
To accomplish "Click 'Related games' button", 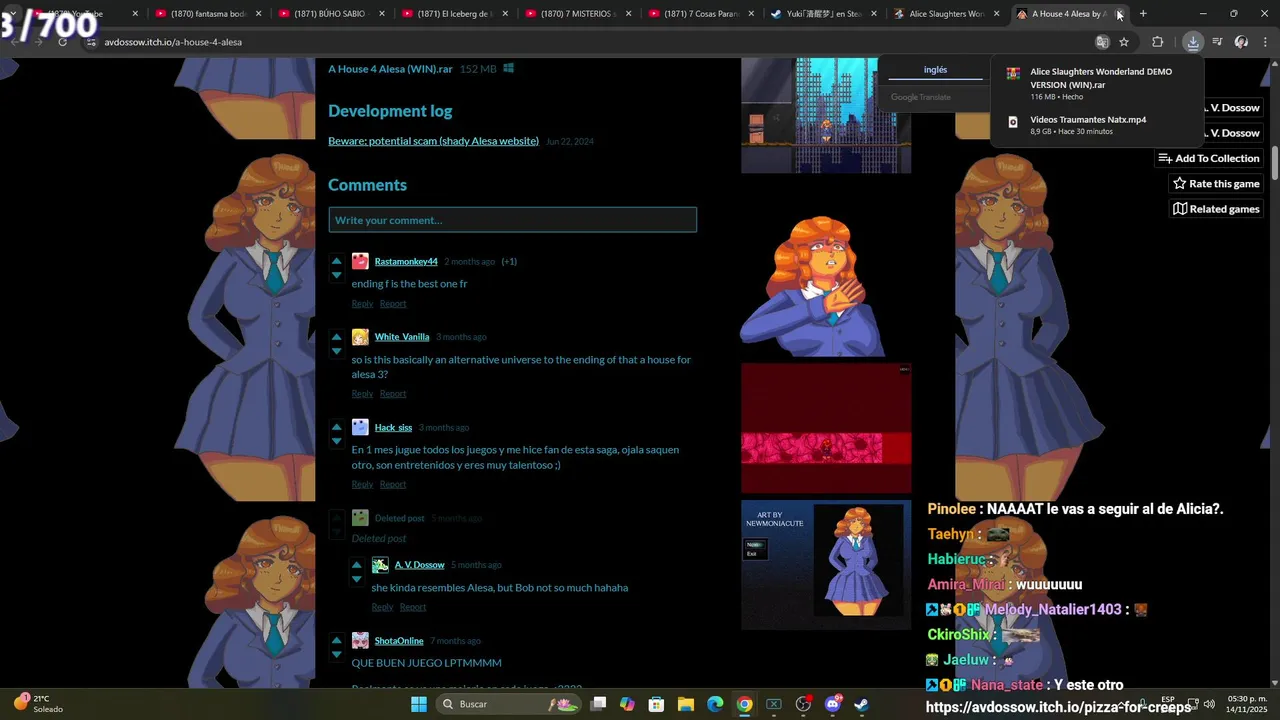I will [x=1216, y=209].
